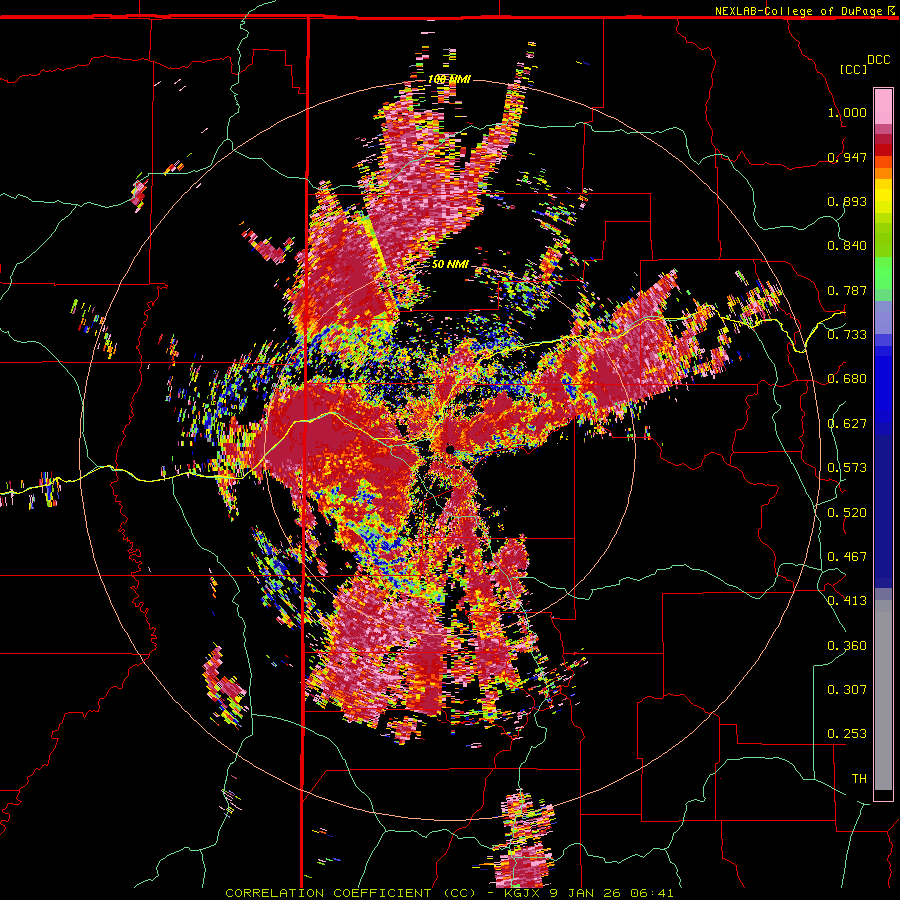Click the Correlation Coefficient KGJX caption at bottom
The width and height of the screenshot is (900, 900).
point(449,893)
